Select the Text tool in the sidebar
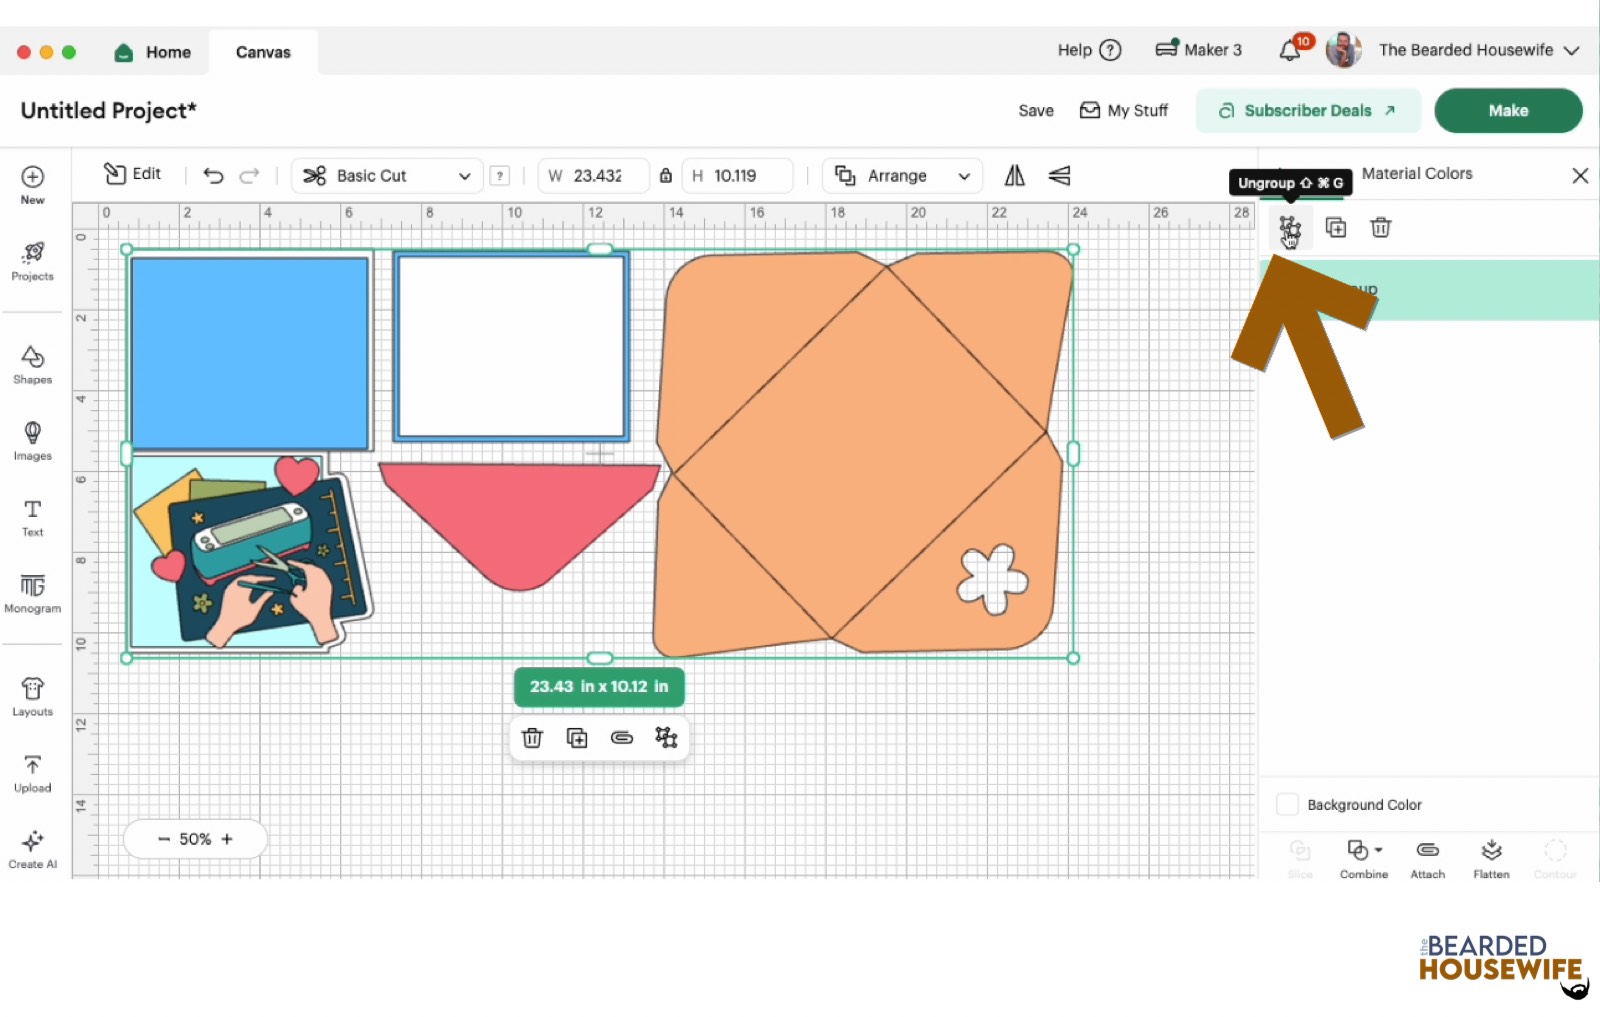 pyautogui.click(x=32, y=516)
